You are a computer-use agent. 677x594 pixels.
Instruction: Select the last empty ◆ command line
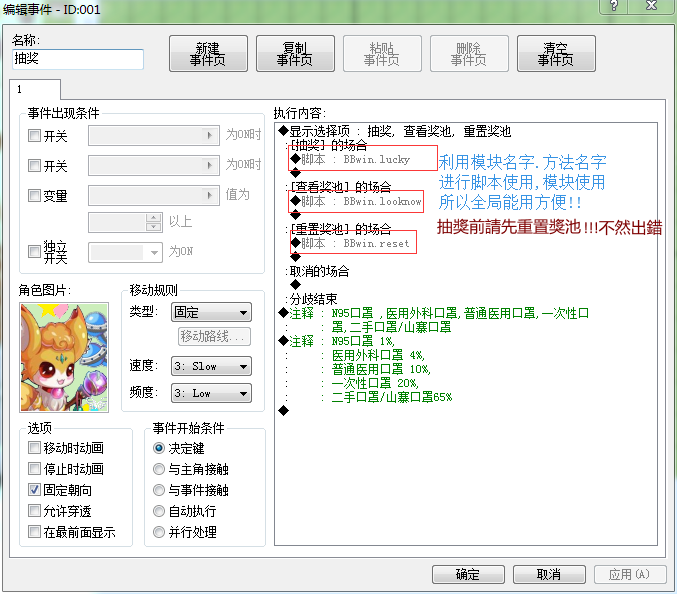(x=283, y=411)
